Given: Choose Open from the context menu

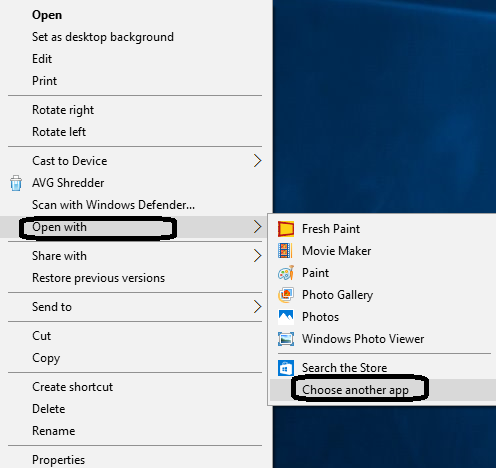Looking at the screenshot, I should [47, 15].
